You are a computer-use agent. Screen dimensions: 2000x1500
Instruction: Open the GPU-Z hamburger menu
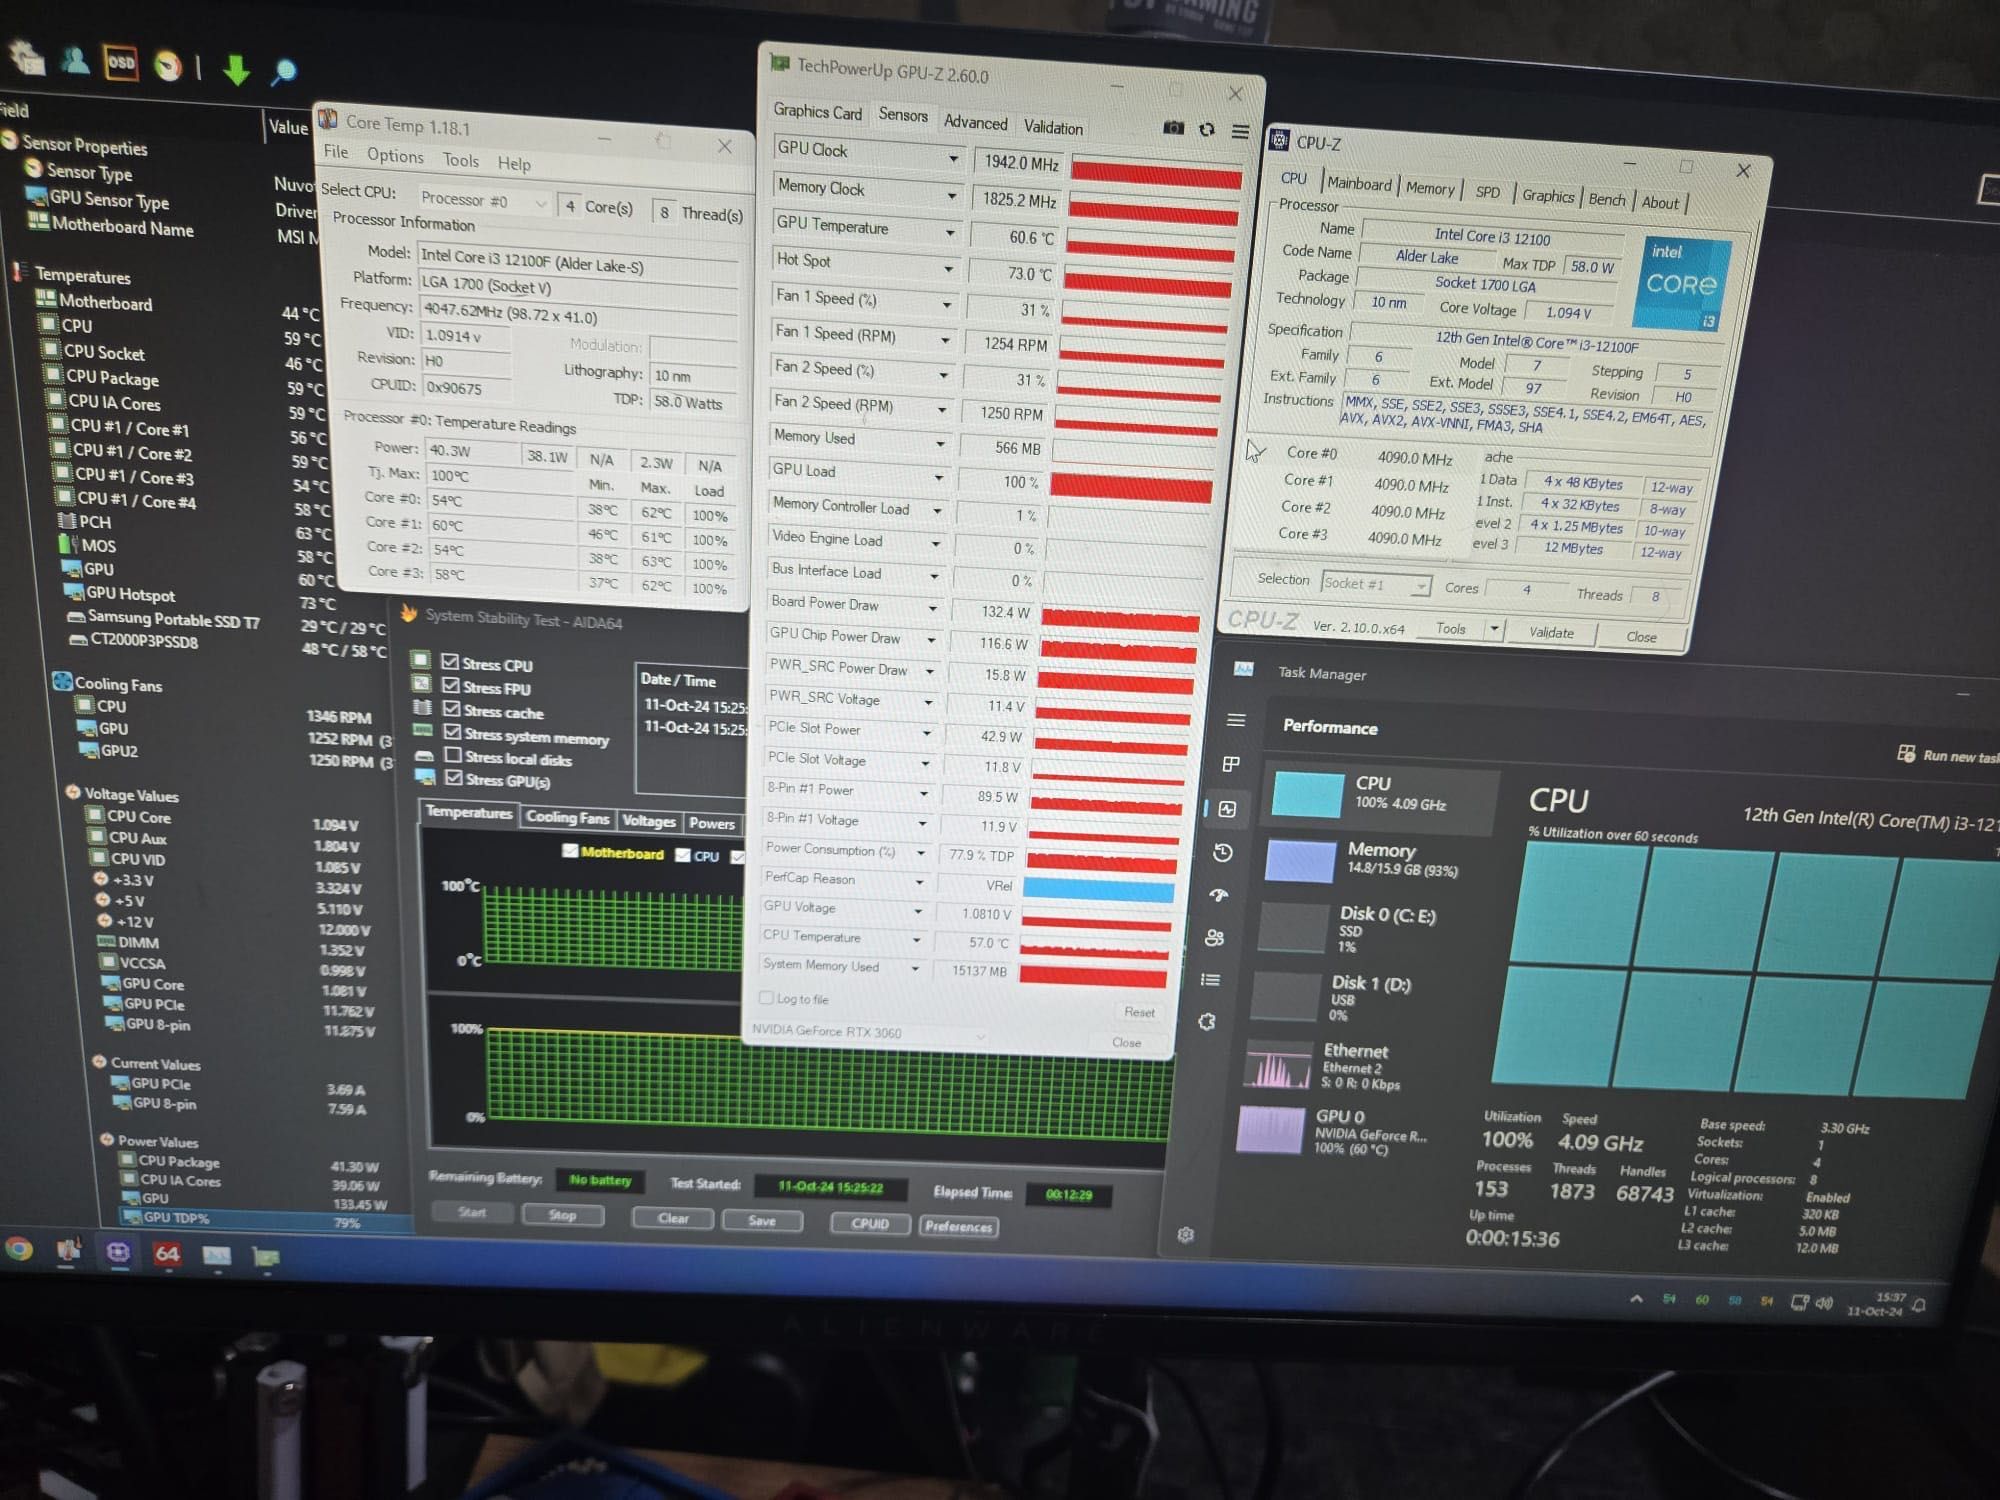[1240, 131]
